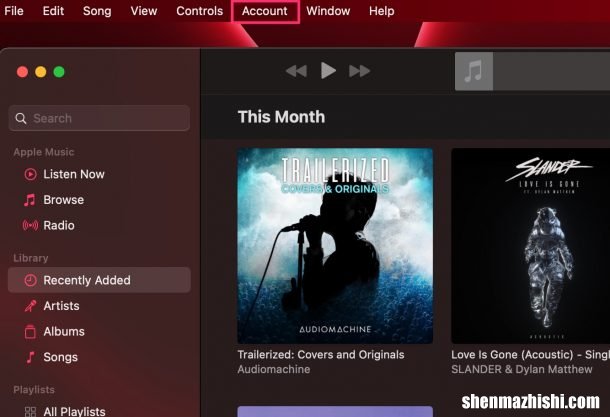Open the Controls menu
Viewport: 610px width, 417px height.
pyautogui.click(x=200, y=11)
